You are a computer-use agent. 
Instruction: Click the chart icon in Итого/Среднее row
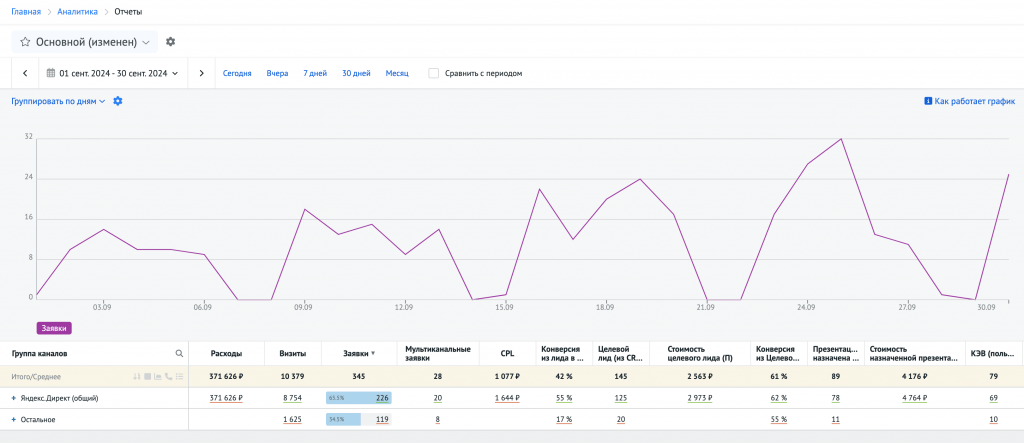(x=158, y=376)
